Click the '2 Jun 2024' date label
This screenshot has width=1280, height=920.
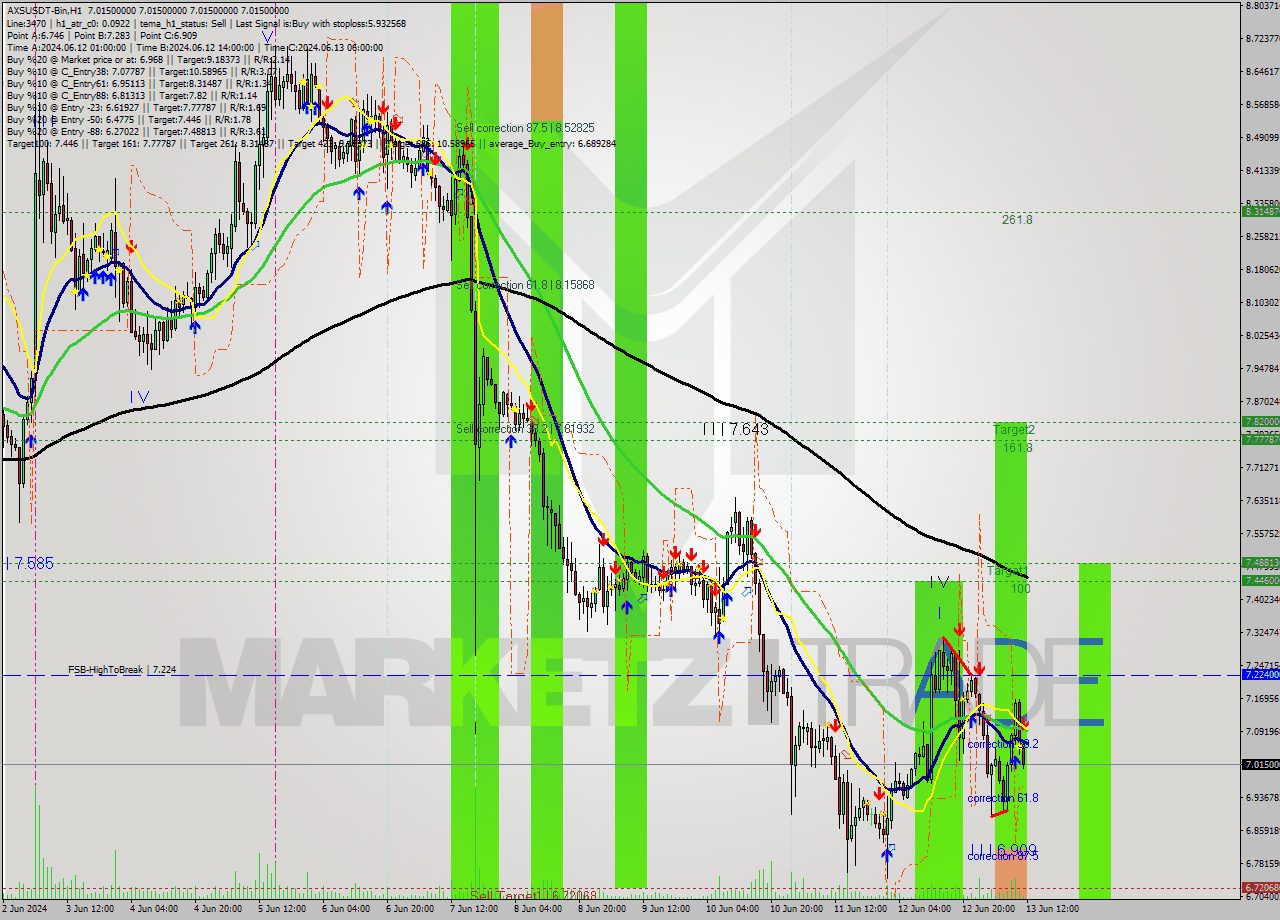(24, 909)
